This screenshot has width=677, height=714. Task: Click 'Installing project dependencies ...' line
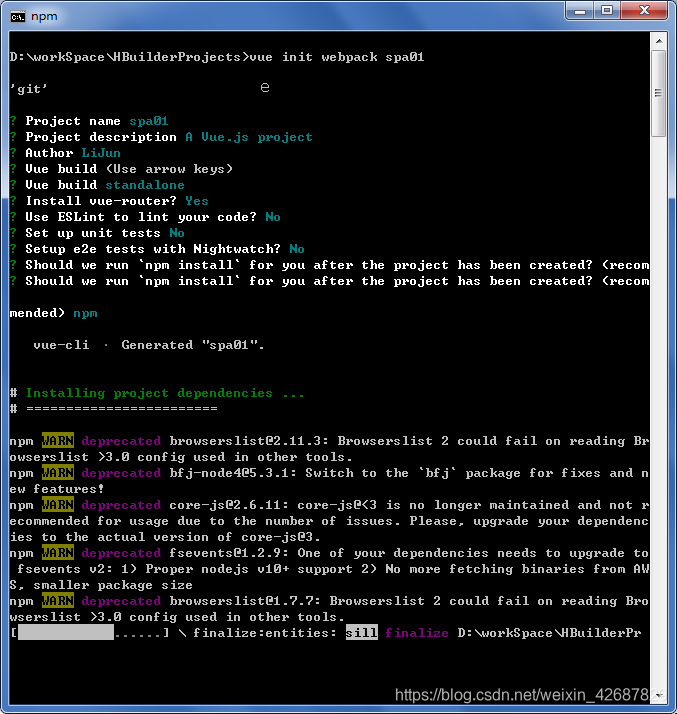165,393
